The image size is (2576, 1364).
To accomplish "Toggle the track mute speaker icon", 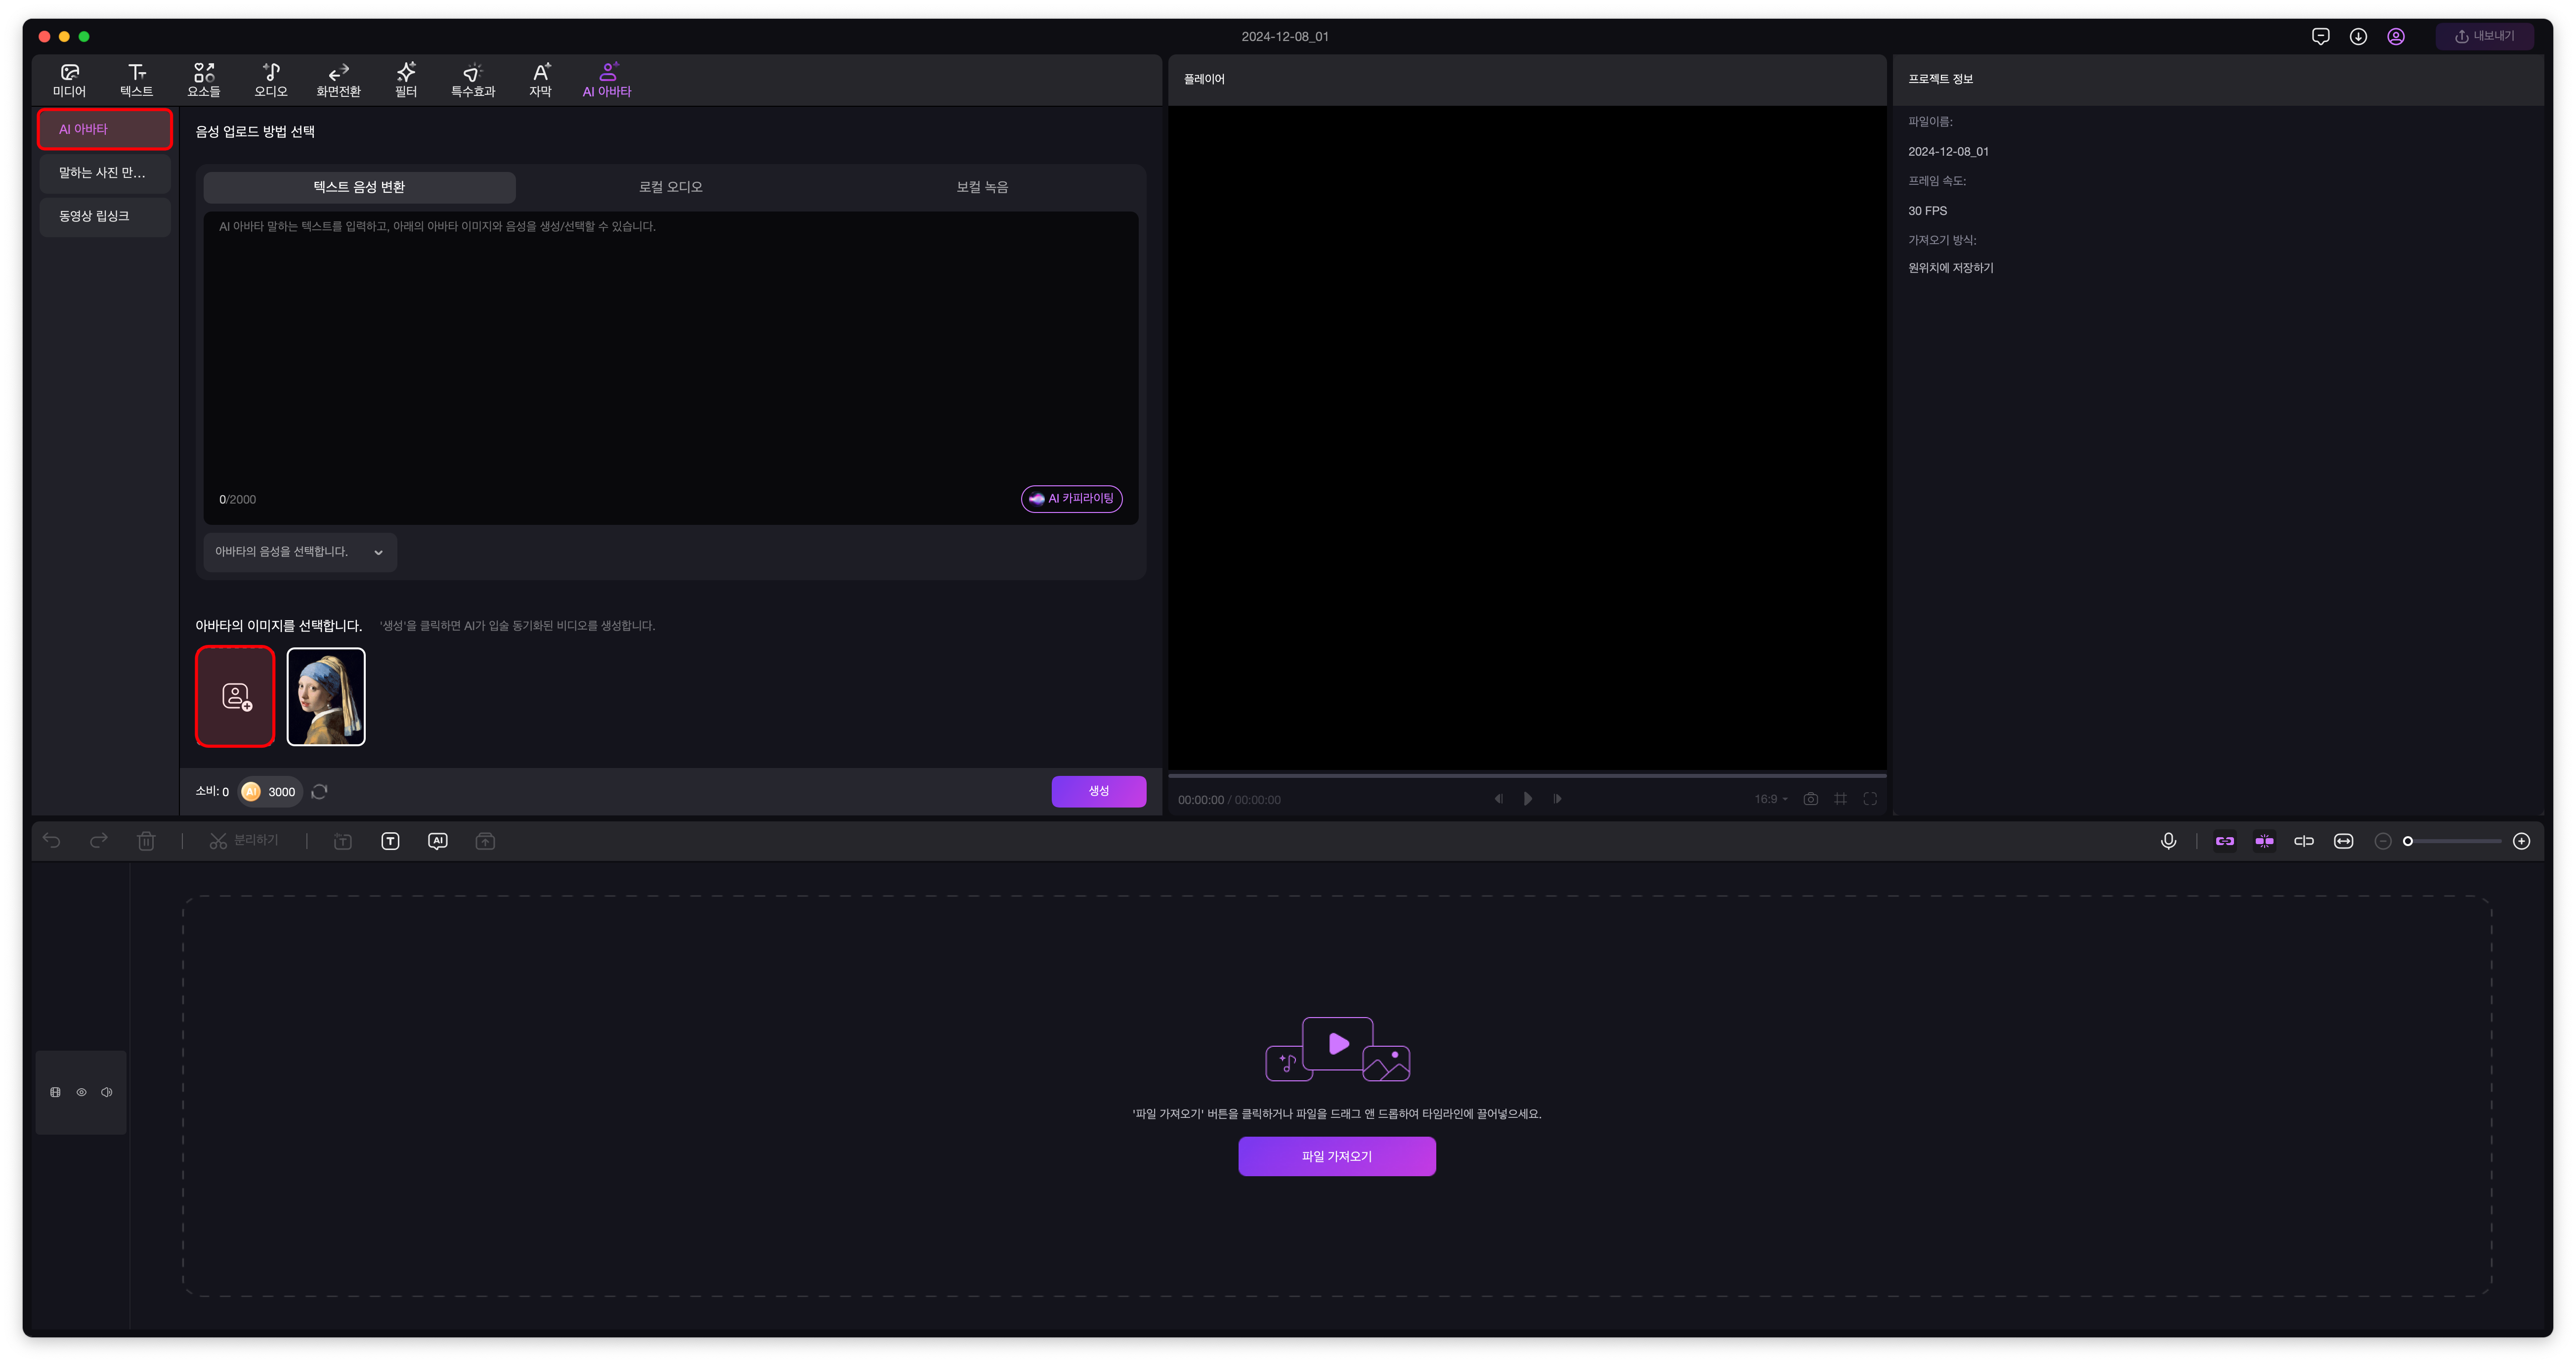I will pos(107,1092).
